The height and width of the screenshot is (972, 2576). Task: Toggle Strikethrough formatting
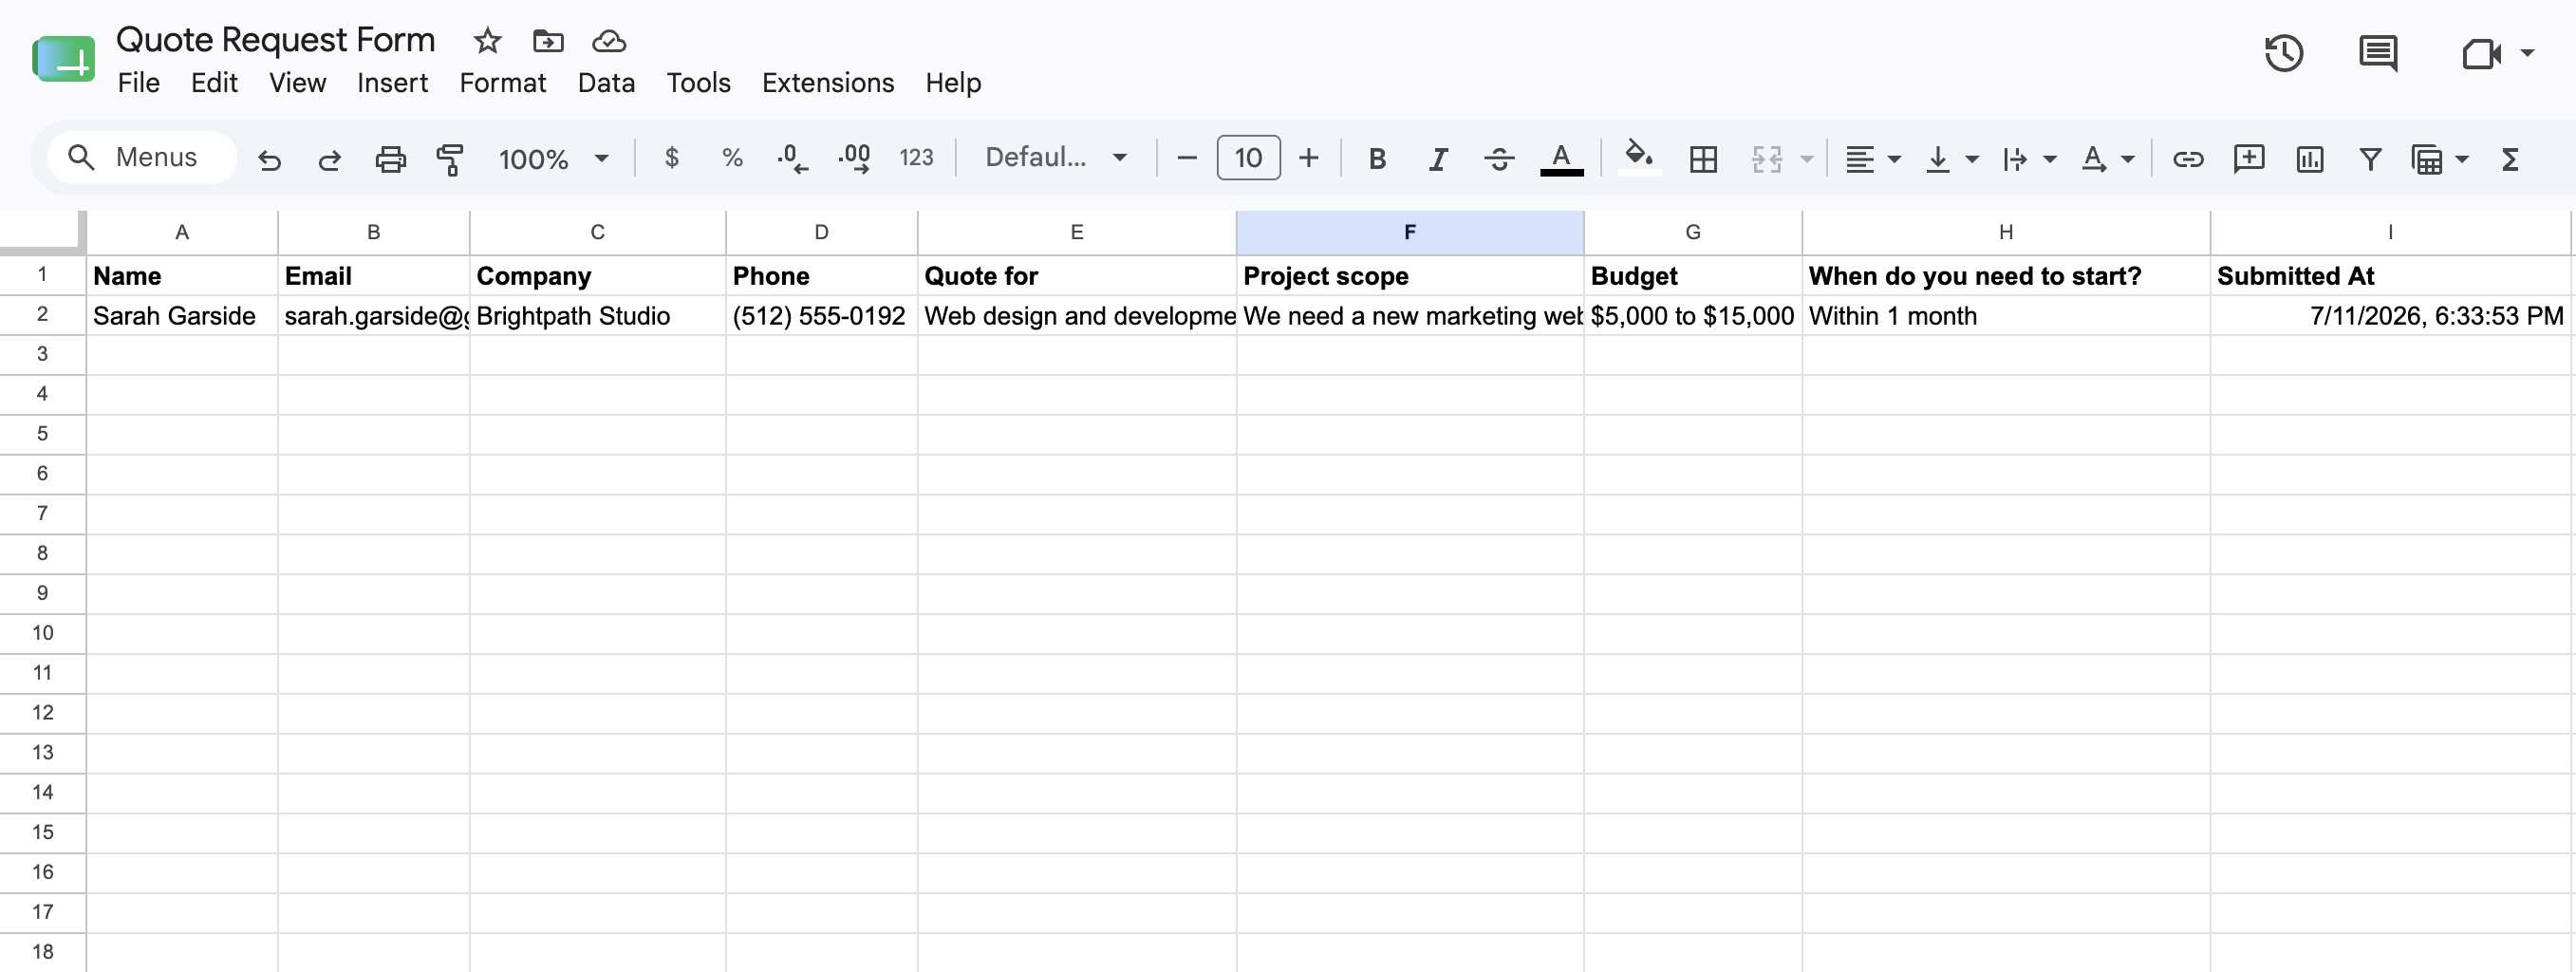tap(1499, 158)
